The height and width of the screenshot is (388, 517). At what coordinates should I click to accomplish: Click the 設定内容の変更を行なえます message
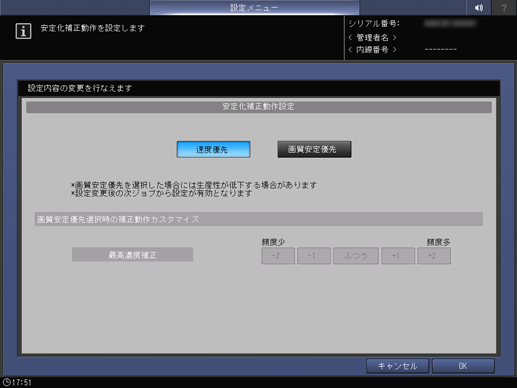tap(80, 88)
